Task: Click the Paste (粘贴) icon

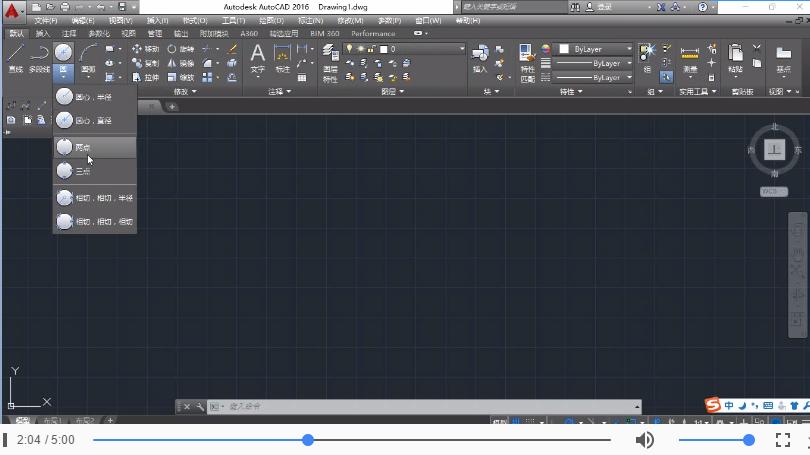Action: tap(736, 56)
